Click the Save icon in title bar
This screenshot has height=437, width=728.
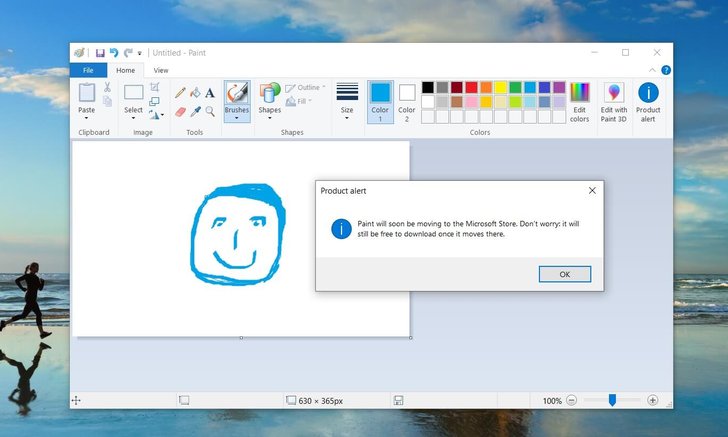point(100,53)
